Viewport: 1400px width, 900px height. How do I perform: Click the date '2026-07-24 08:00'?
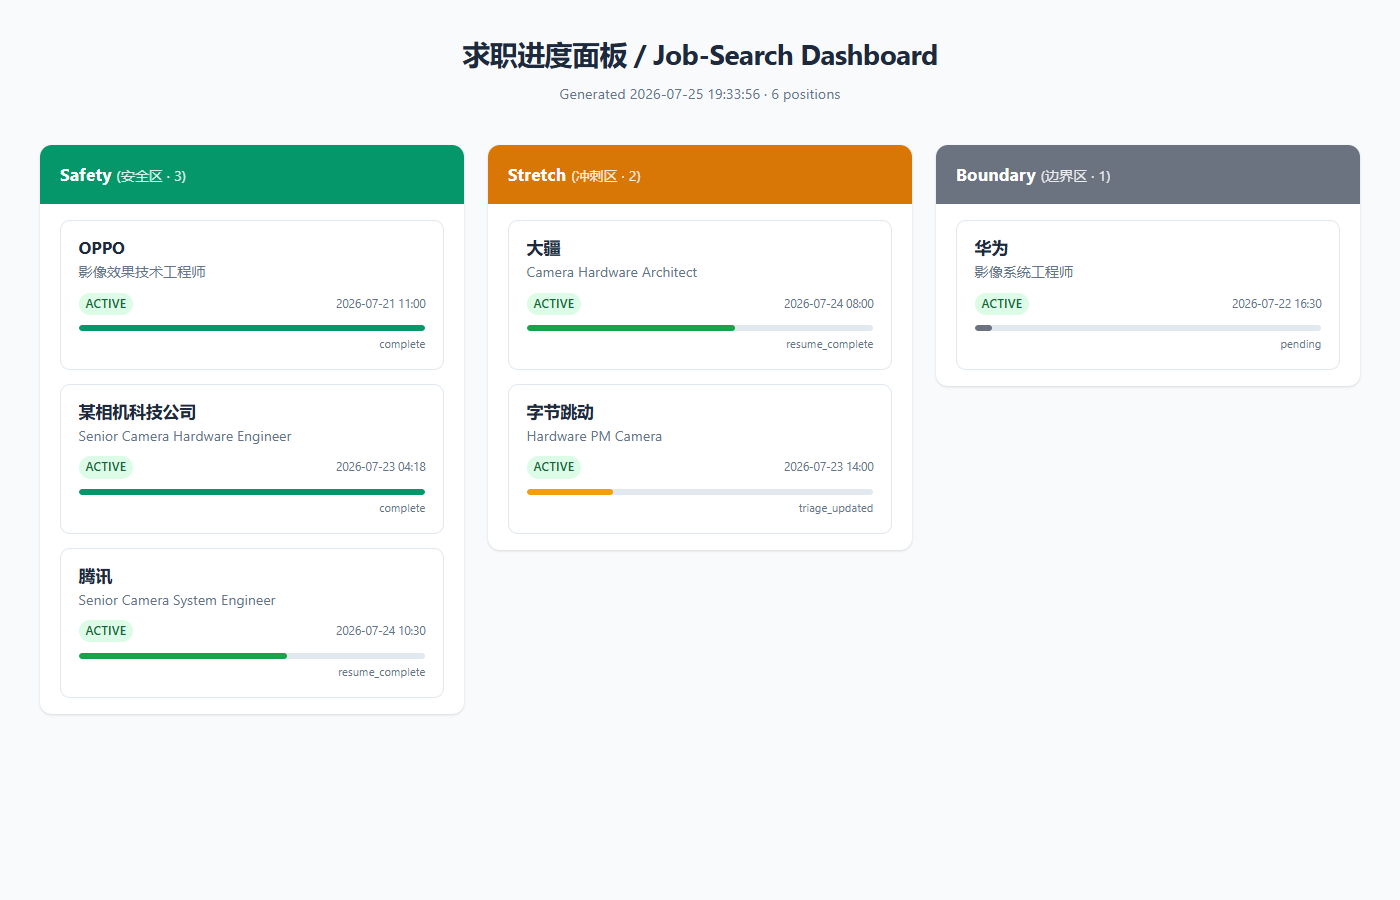(829, 304)
